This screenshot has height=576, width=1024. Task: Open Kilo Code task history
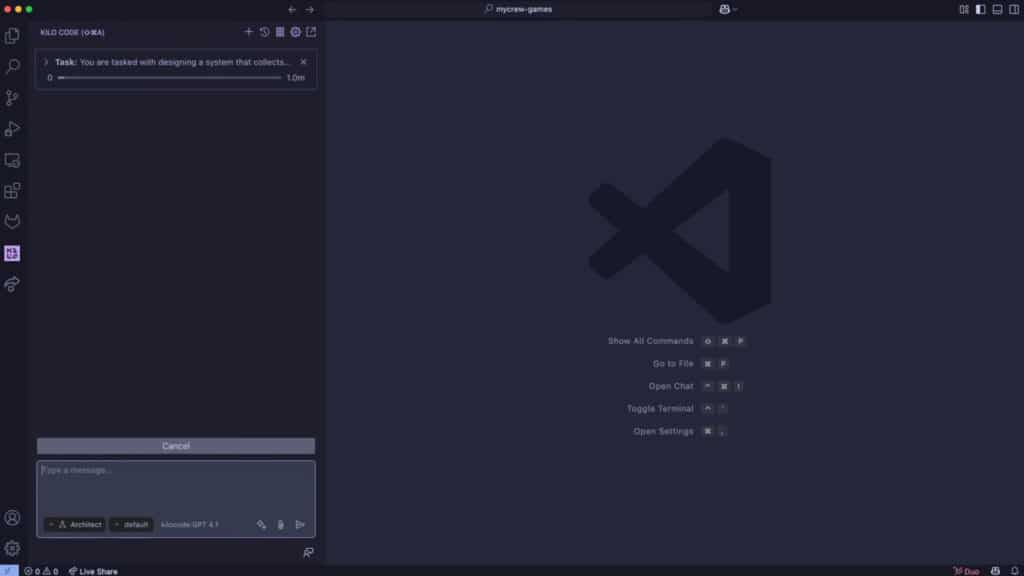click(264, 32)
